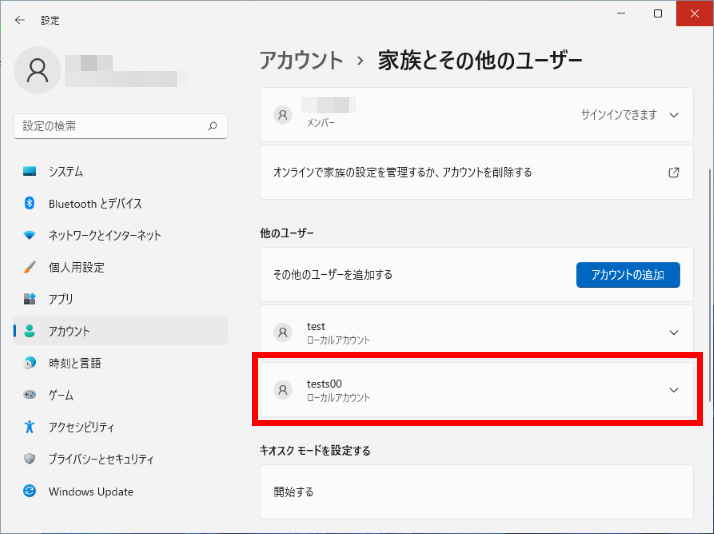Click the メンバー label
Image resolution: width=714 pixels, height=534 pixels.
321,123
